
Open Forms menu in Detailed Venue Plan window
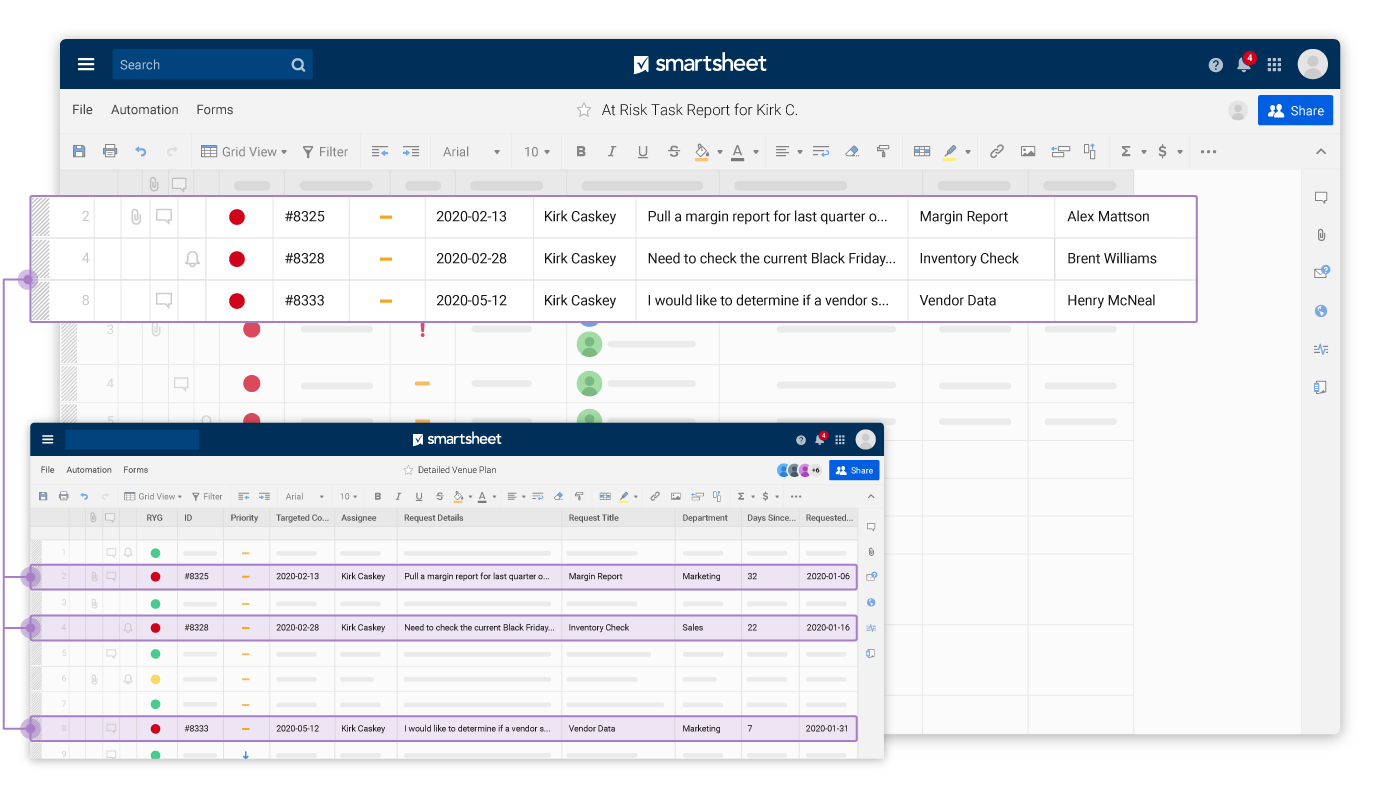tap(136, 470)
